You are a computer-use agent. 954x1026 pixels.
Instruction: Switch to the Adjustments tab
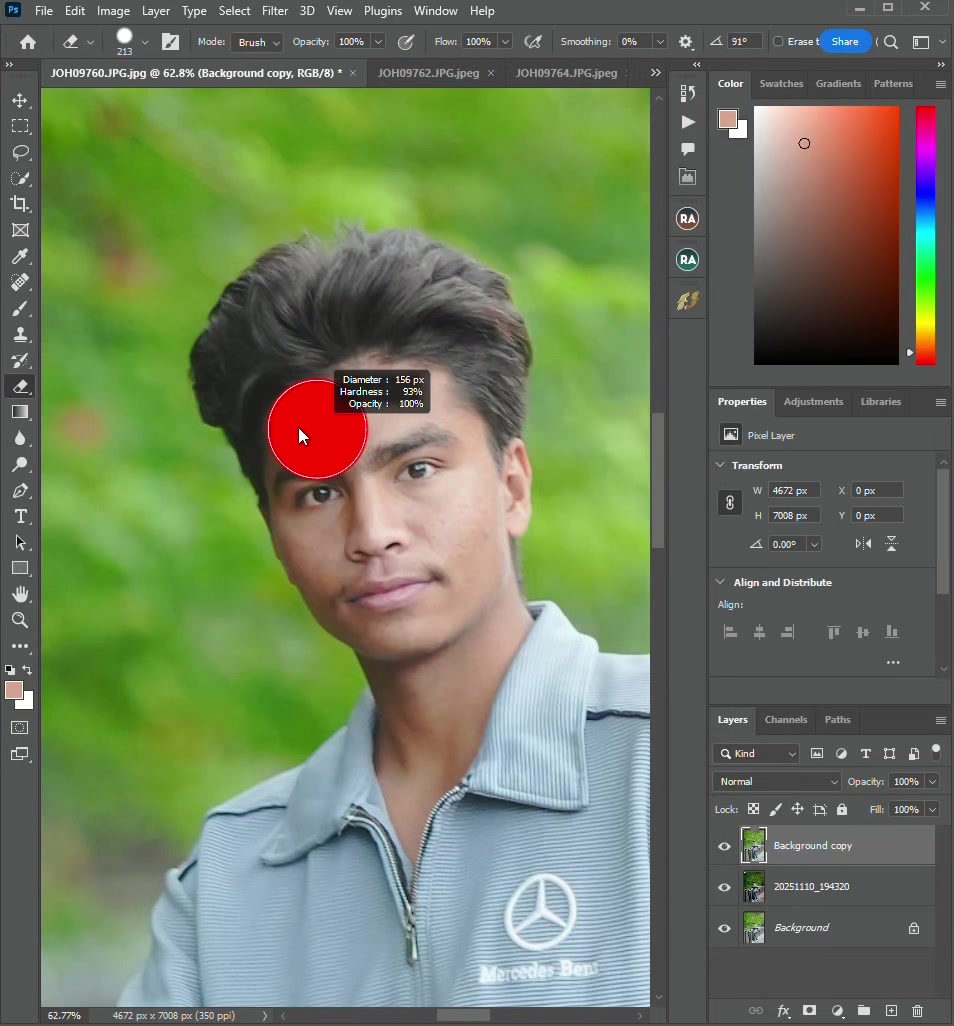click(813, 401)
